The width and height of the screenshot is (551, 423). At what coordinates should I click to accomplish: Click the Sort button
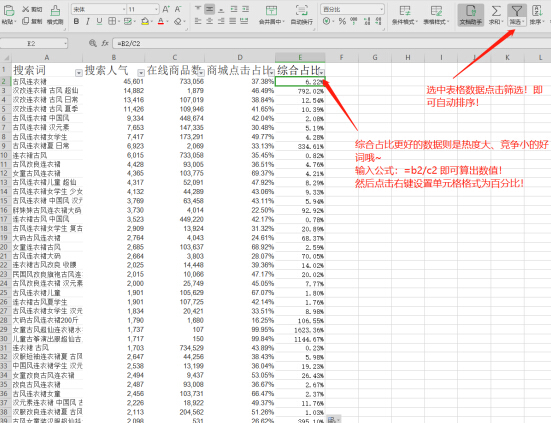pos(537,15)
